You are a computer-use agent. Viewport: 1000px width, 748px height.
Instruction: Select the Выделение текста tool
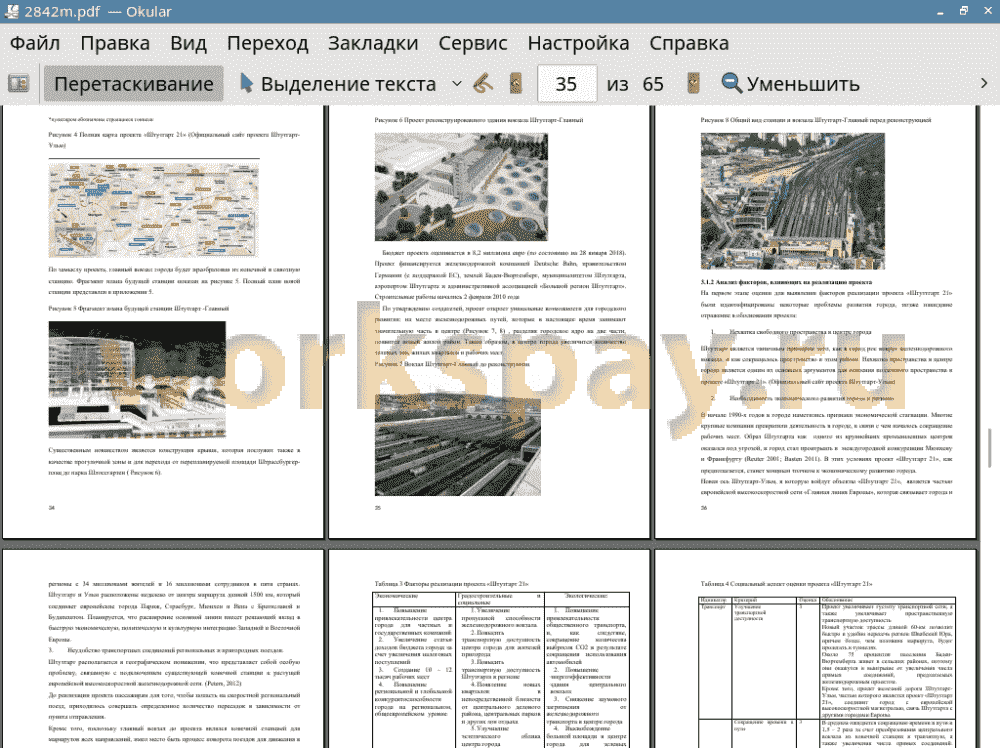pos(337,84)
